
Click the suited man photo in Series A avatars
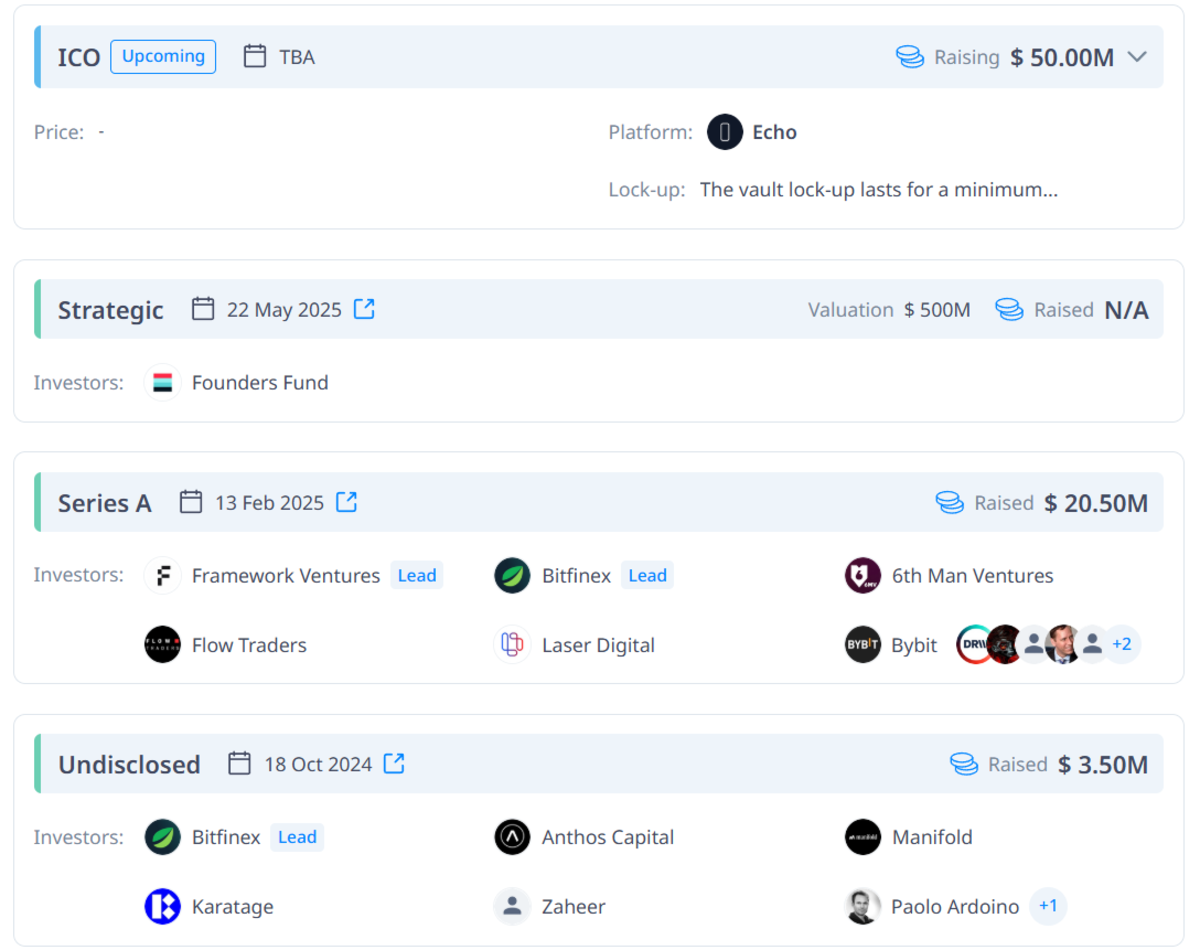pos(1062,645)
